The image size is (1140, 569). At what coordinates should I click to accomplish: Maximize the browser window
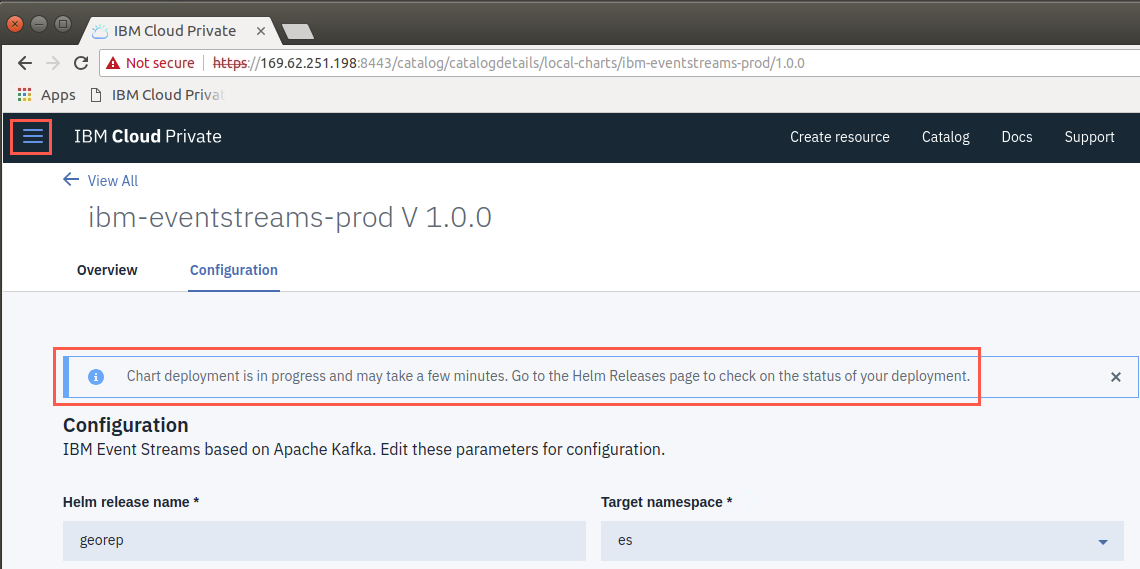click(63, 24)
